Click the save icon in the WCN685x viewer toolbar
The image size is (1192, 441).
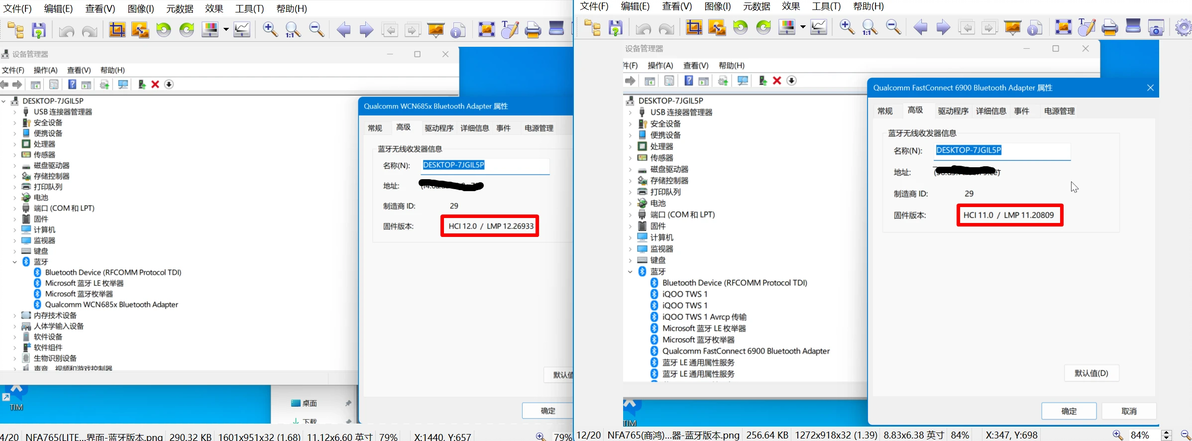(38, 30)
